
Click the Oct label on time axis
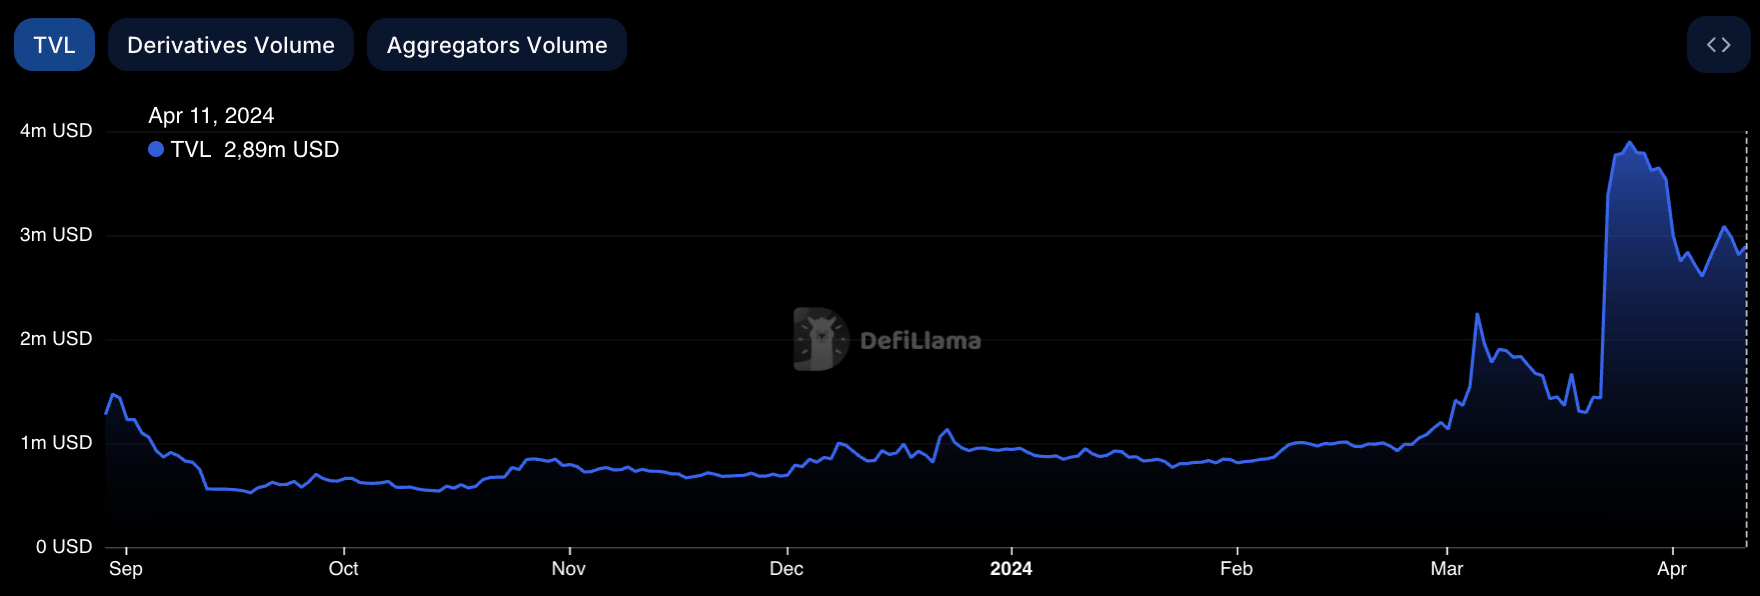pyautogui.click(x=344, y=569)
